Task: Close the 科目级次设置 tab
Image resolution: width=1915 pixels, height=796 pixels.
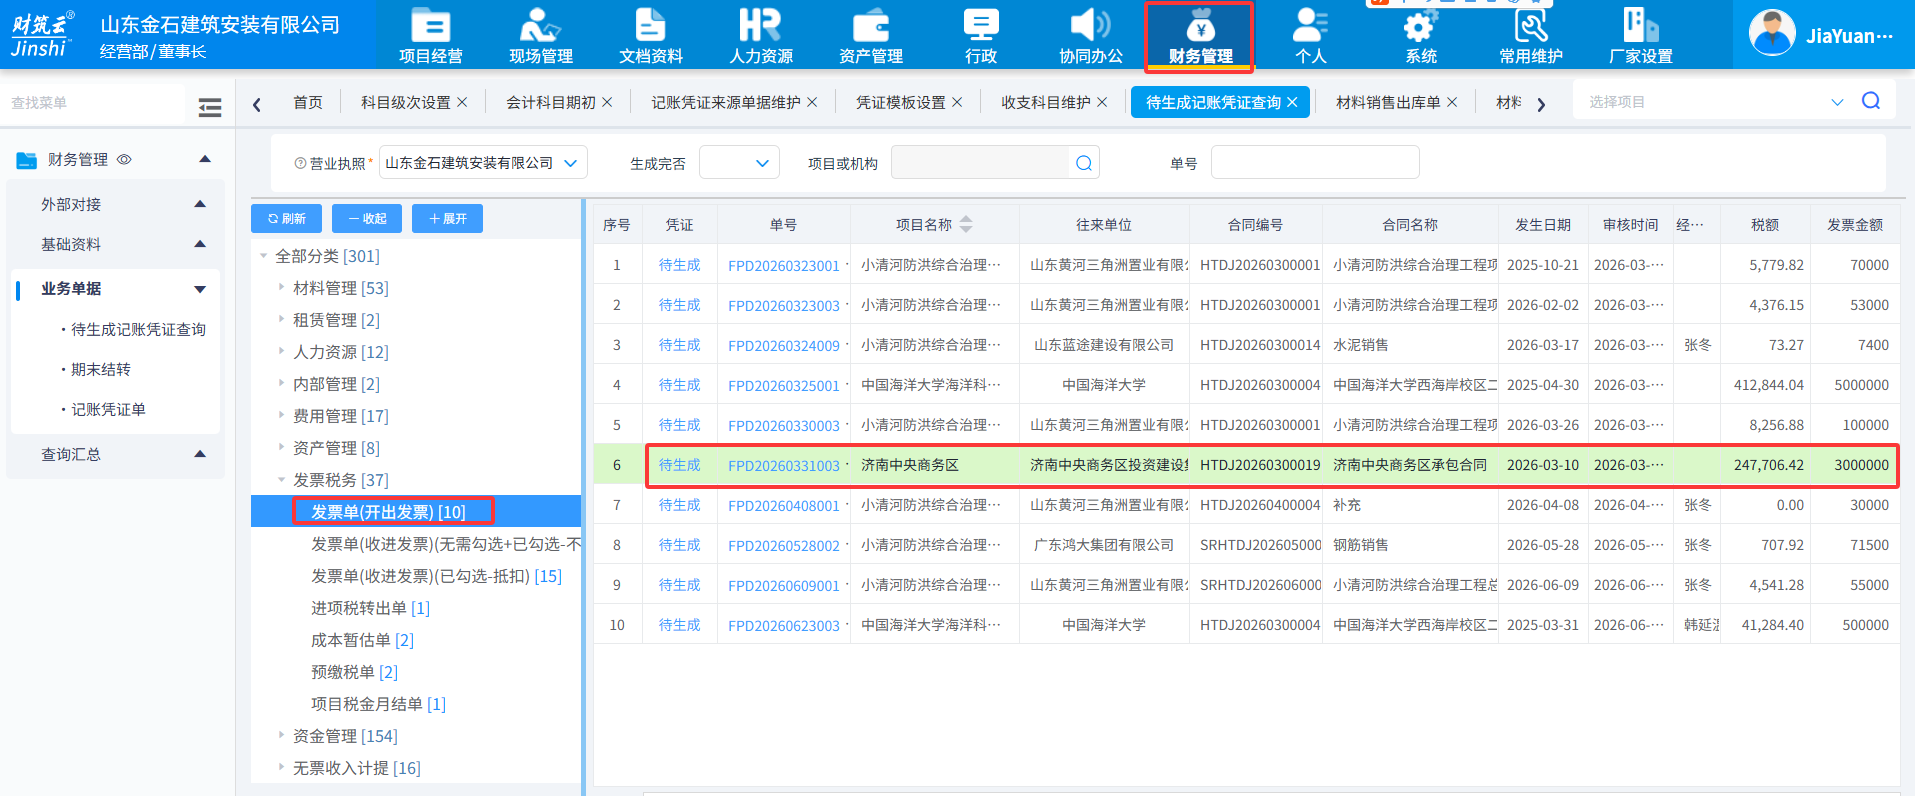Action: 462,102
